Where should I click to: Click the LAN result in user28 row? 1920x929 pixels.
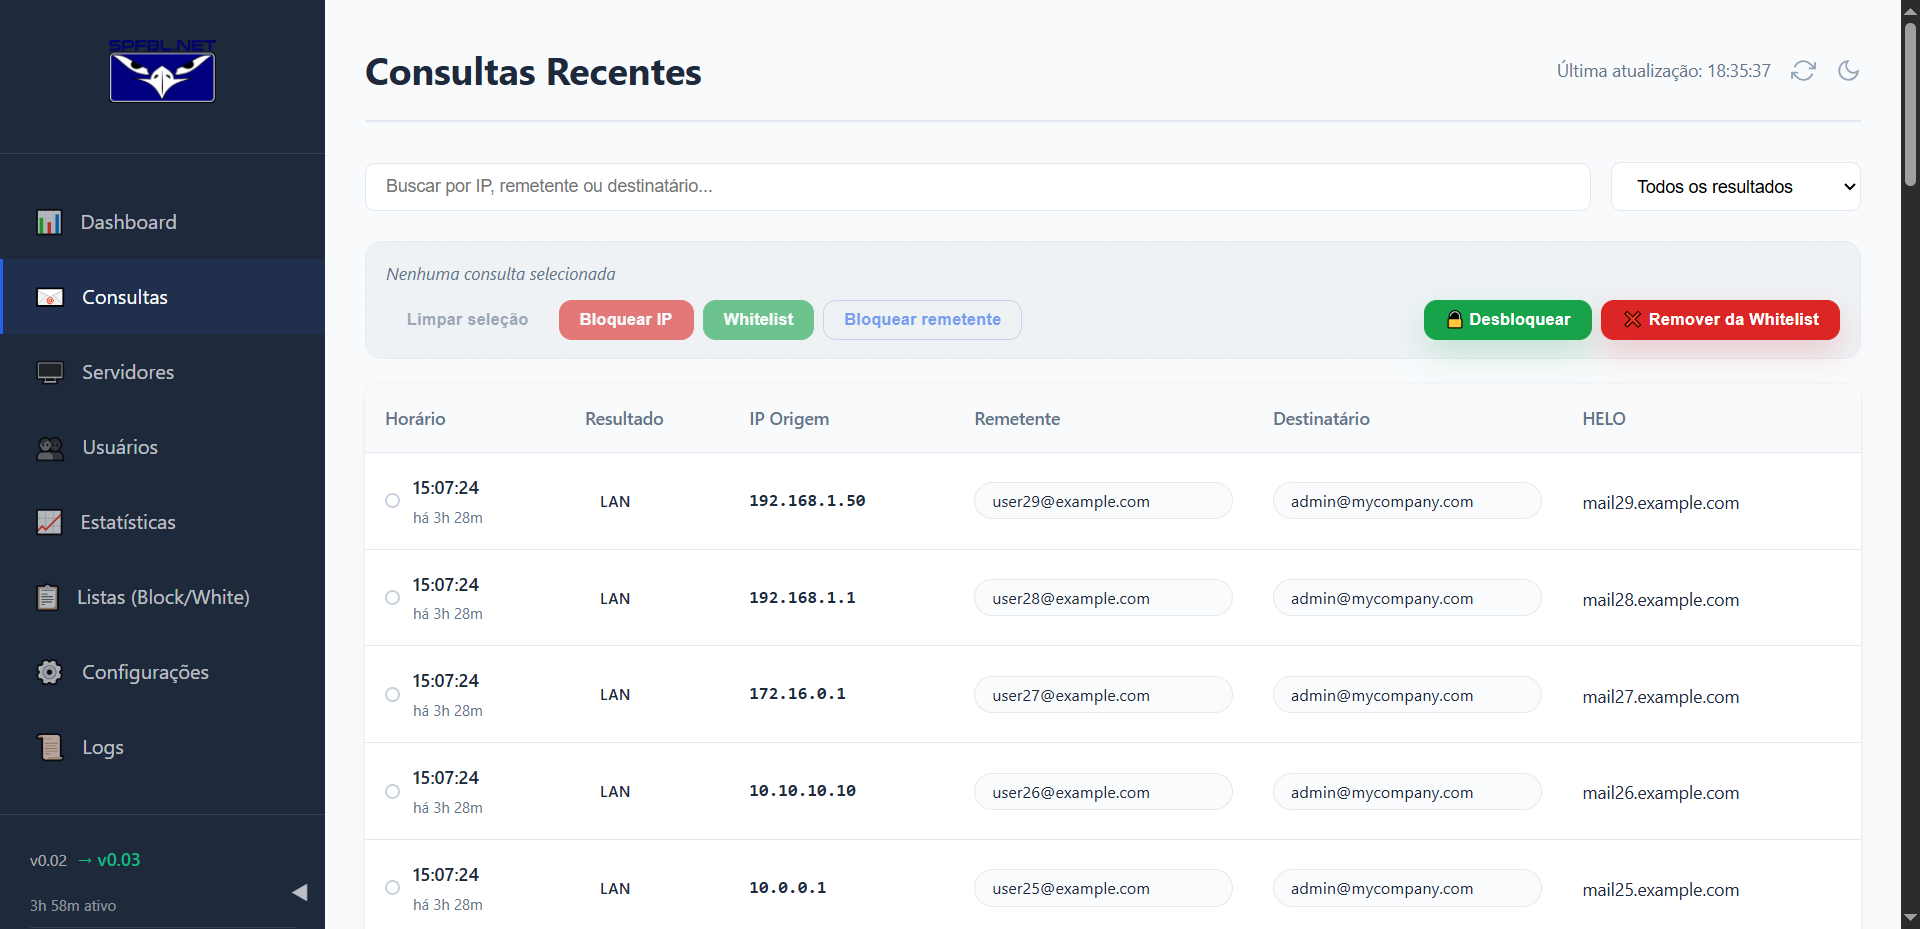(x=615, y=599)
